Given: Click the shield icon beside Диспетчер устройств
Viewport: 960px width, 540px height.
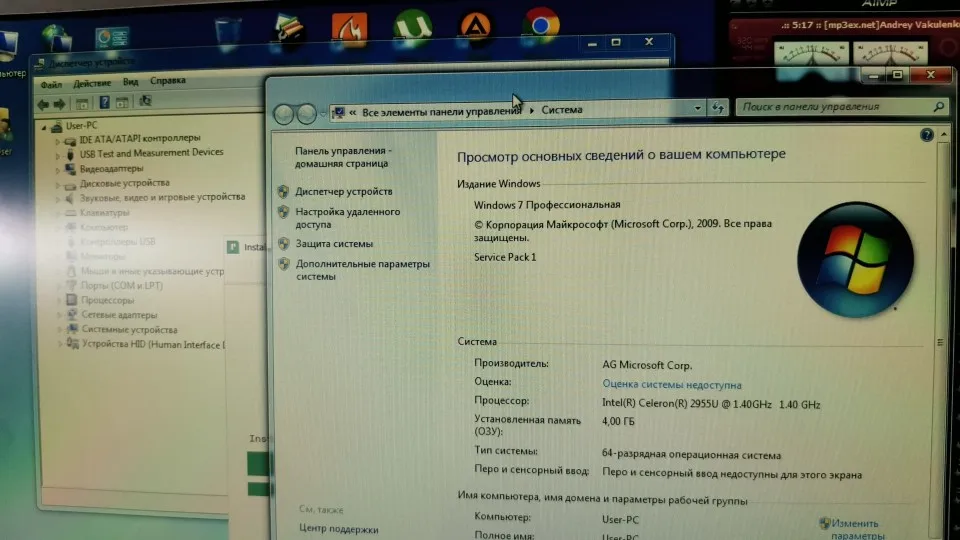Looking at the screenshot, I should 283,191.
